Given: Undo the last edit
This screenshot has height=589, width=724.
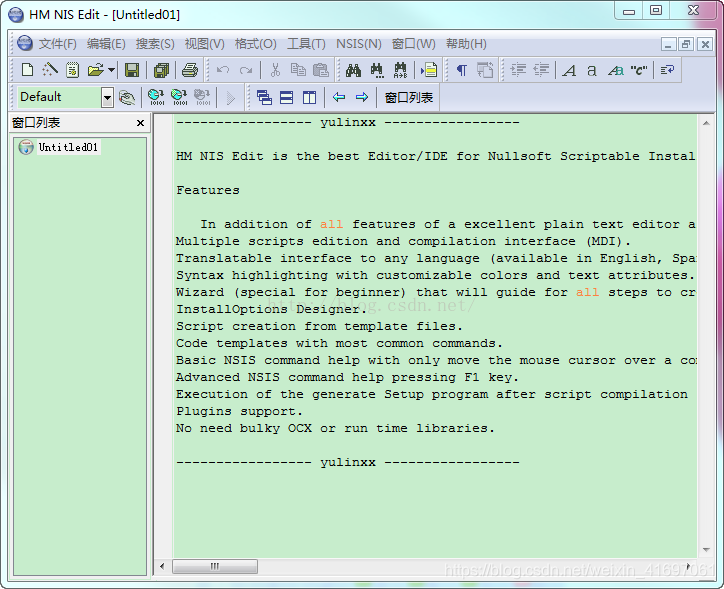Looking at the screenshot, I should coord(223,70).
